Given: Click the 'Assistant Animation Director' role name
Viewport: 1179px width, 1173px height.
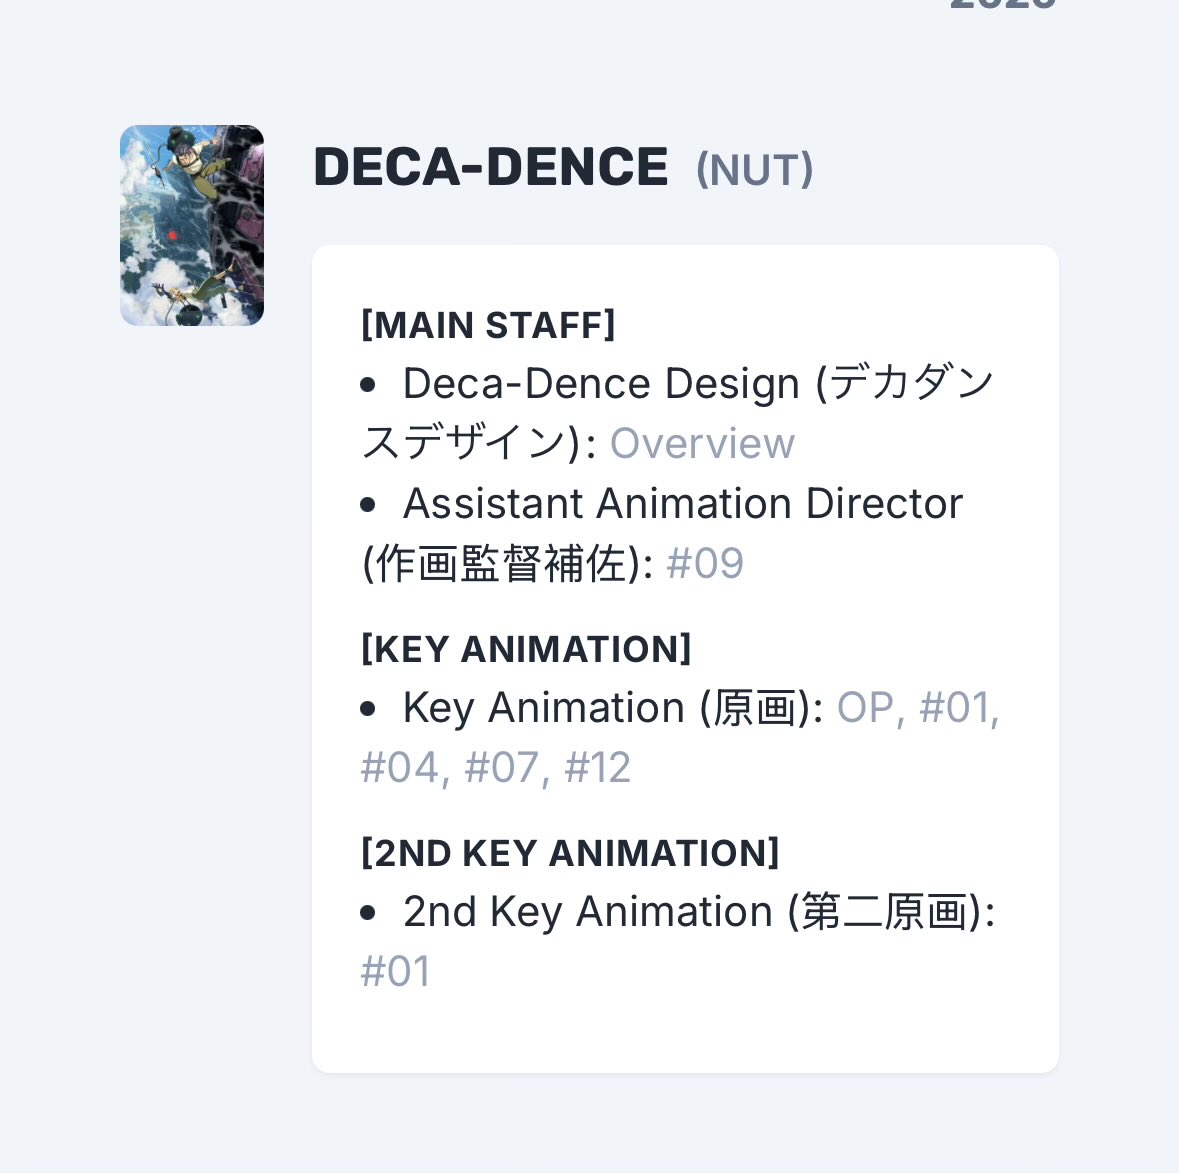Looking at the screenshot, I should (x=682, y=504).
